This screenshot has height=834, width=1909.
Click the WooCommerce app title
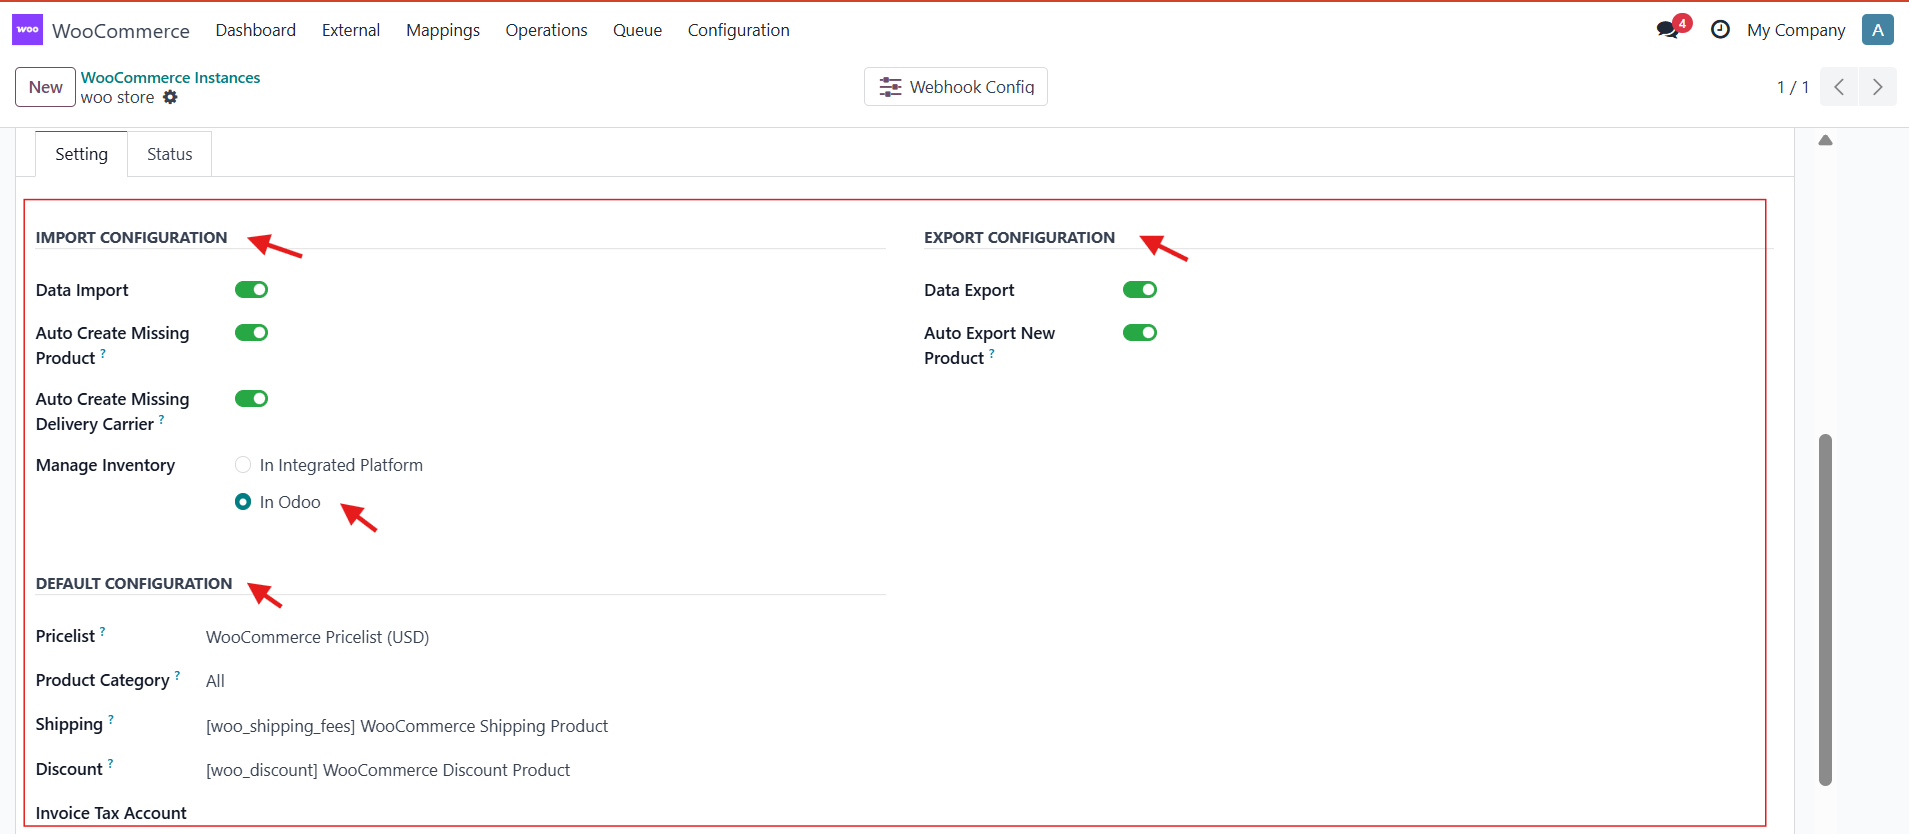121,31
